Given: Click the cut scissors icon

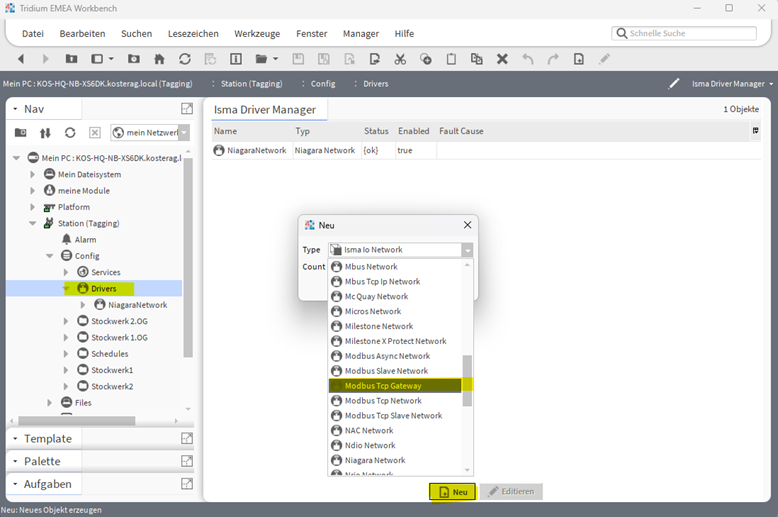Looking at the screenshot, I should tap(400, 59).
